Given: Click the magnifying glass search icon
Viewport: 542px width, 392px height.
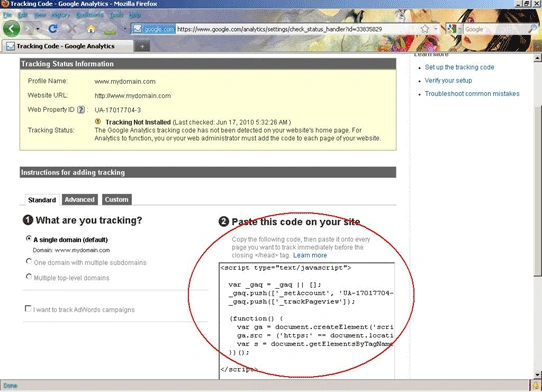Looking at the screenshot, I should coord(533,29).
